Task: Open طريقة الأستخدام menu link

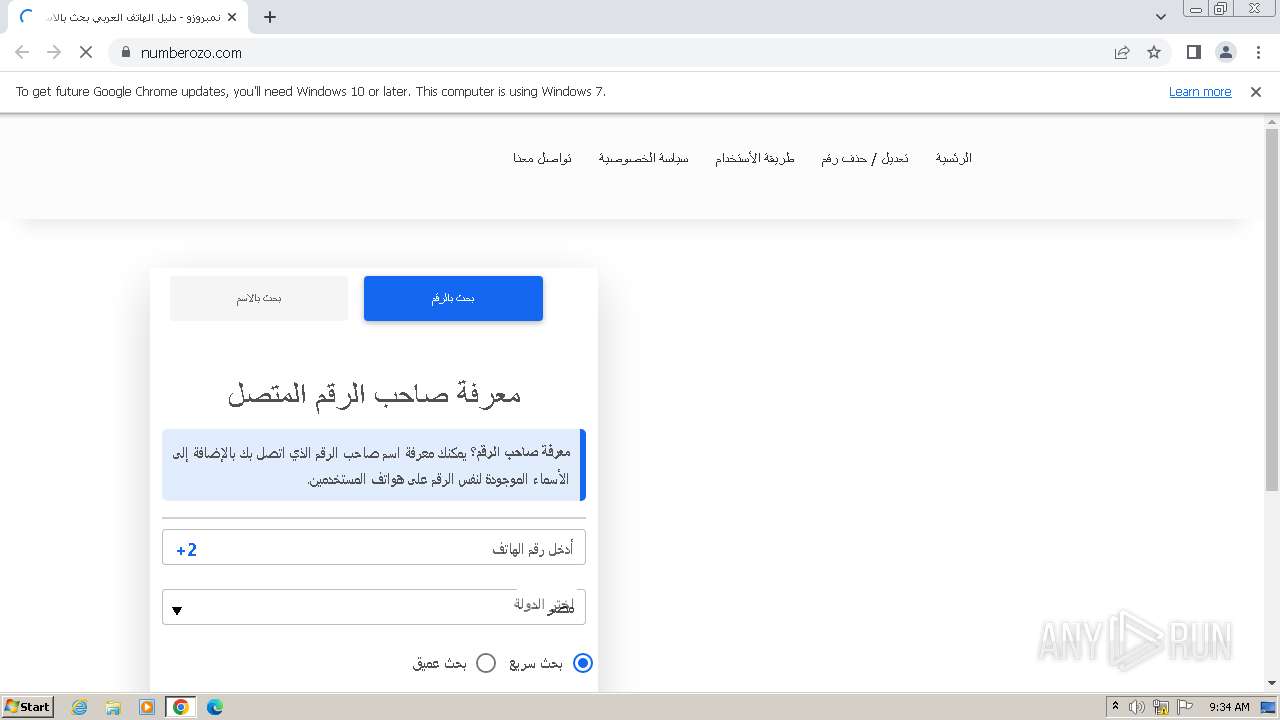Action: pos(754,158)
